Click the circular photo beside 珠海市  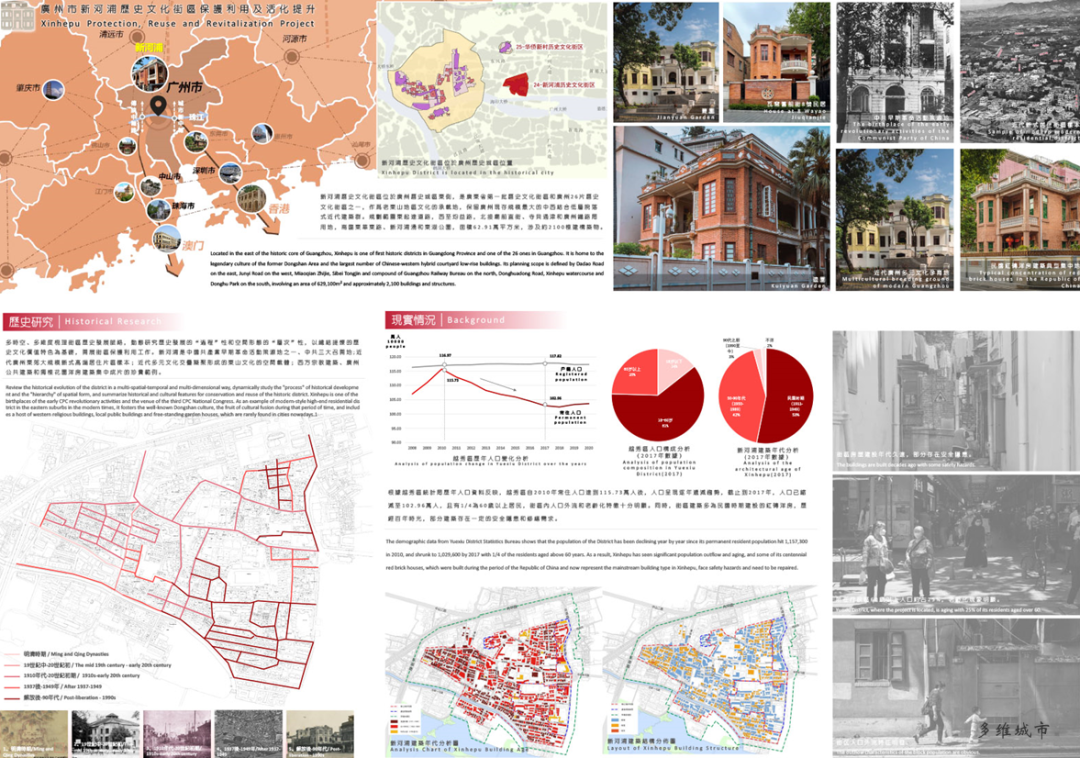(158, 210)
